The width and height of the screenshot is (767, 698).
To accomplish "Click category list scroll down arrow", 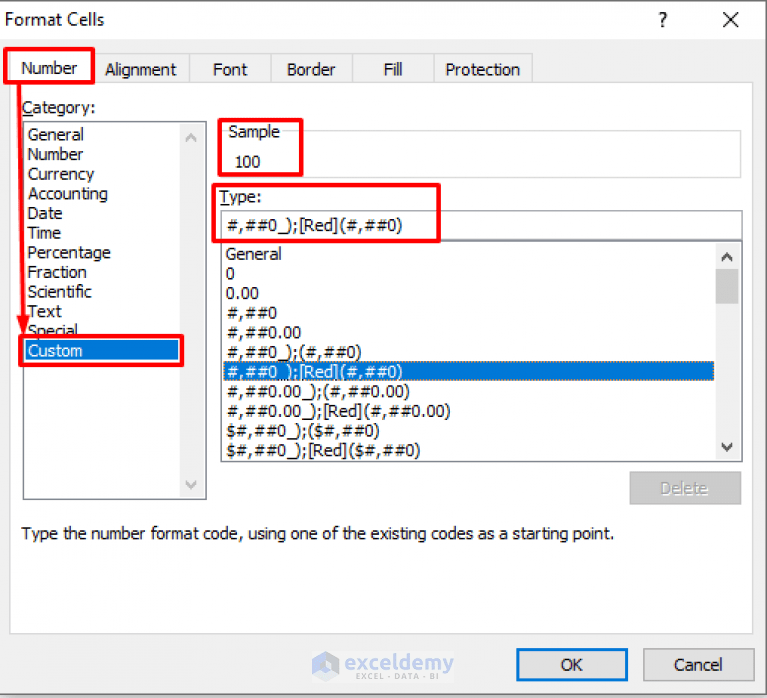I will pyautogui.click(x=191, y=485).
